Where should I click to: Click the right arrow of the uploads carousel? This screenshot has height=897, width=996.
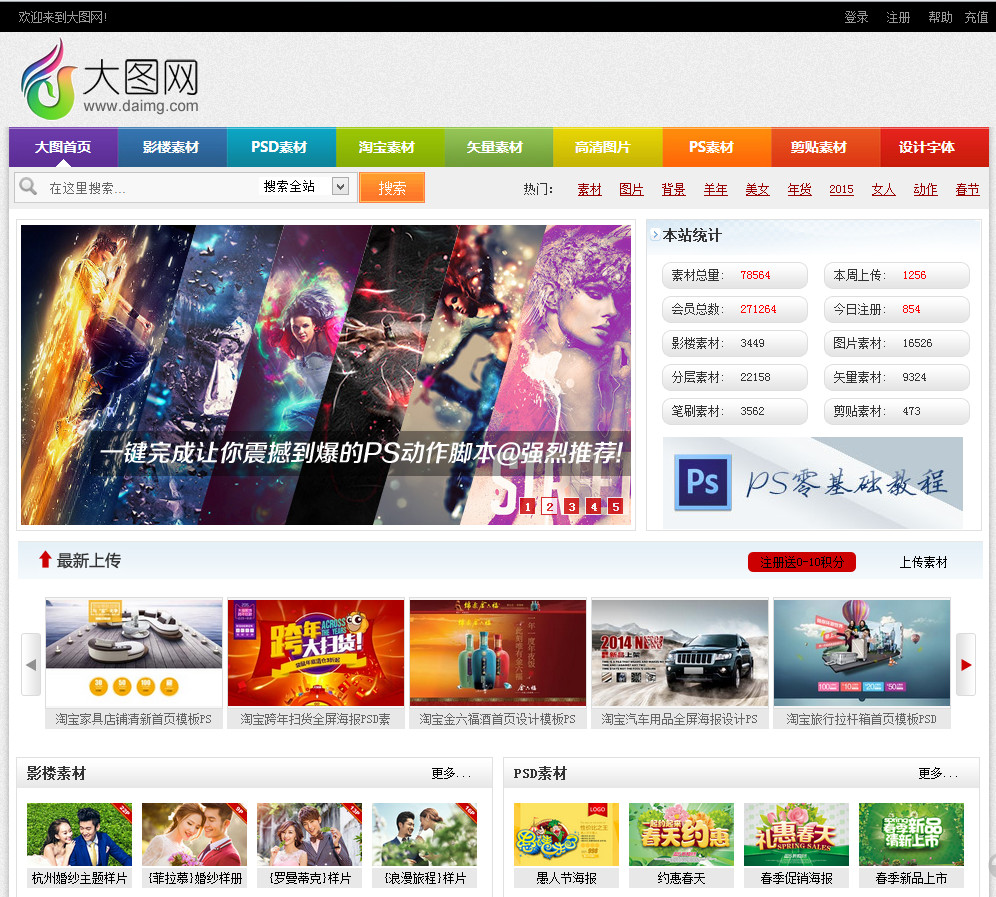click(964, 662)
